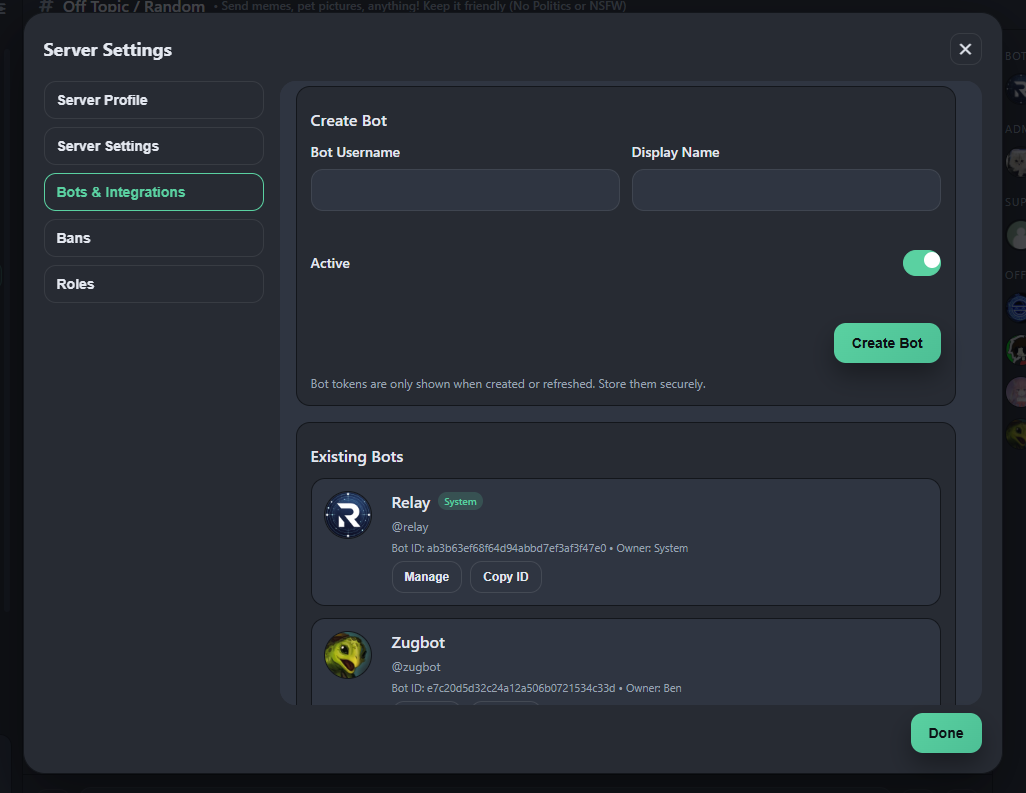Click the Done button

click(x=945, y=733)
